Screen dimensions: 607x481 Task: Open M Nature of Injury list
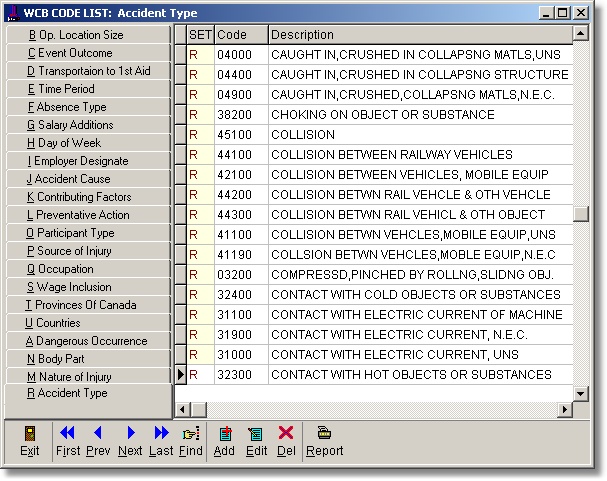[x=88, y=377]
